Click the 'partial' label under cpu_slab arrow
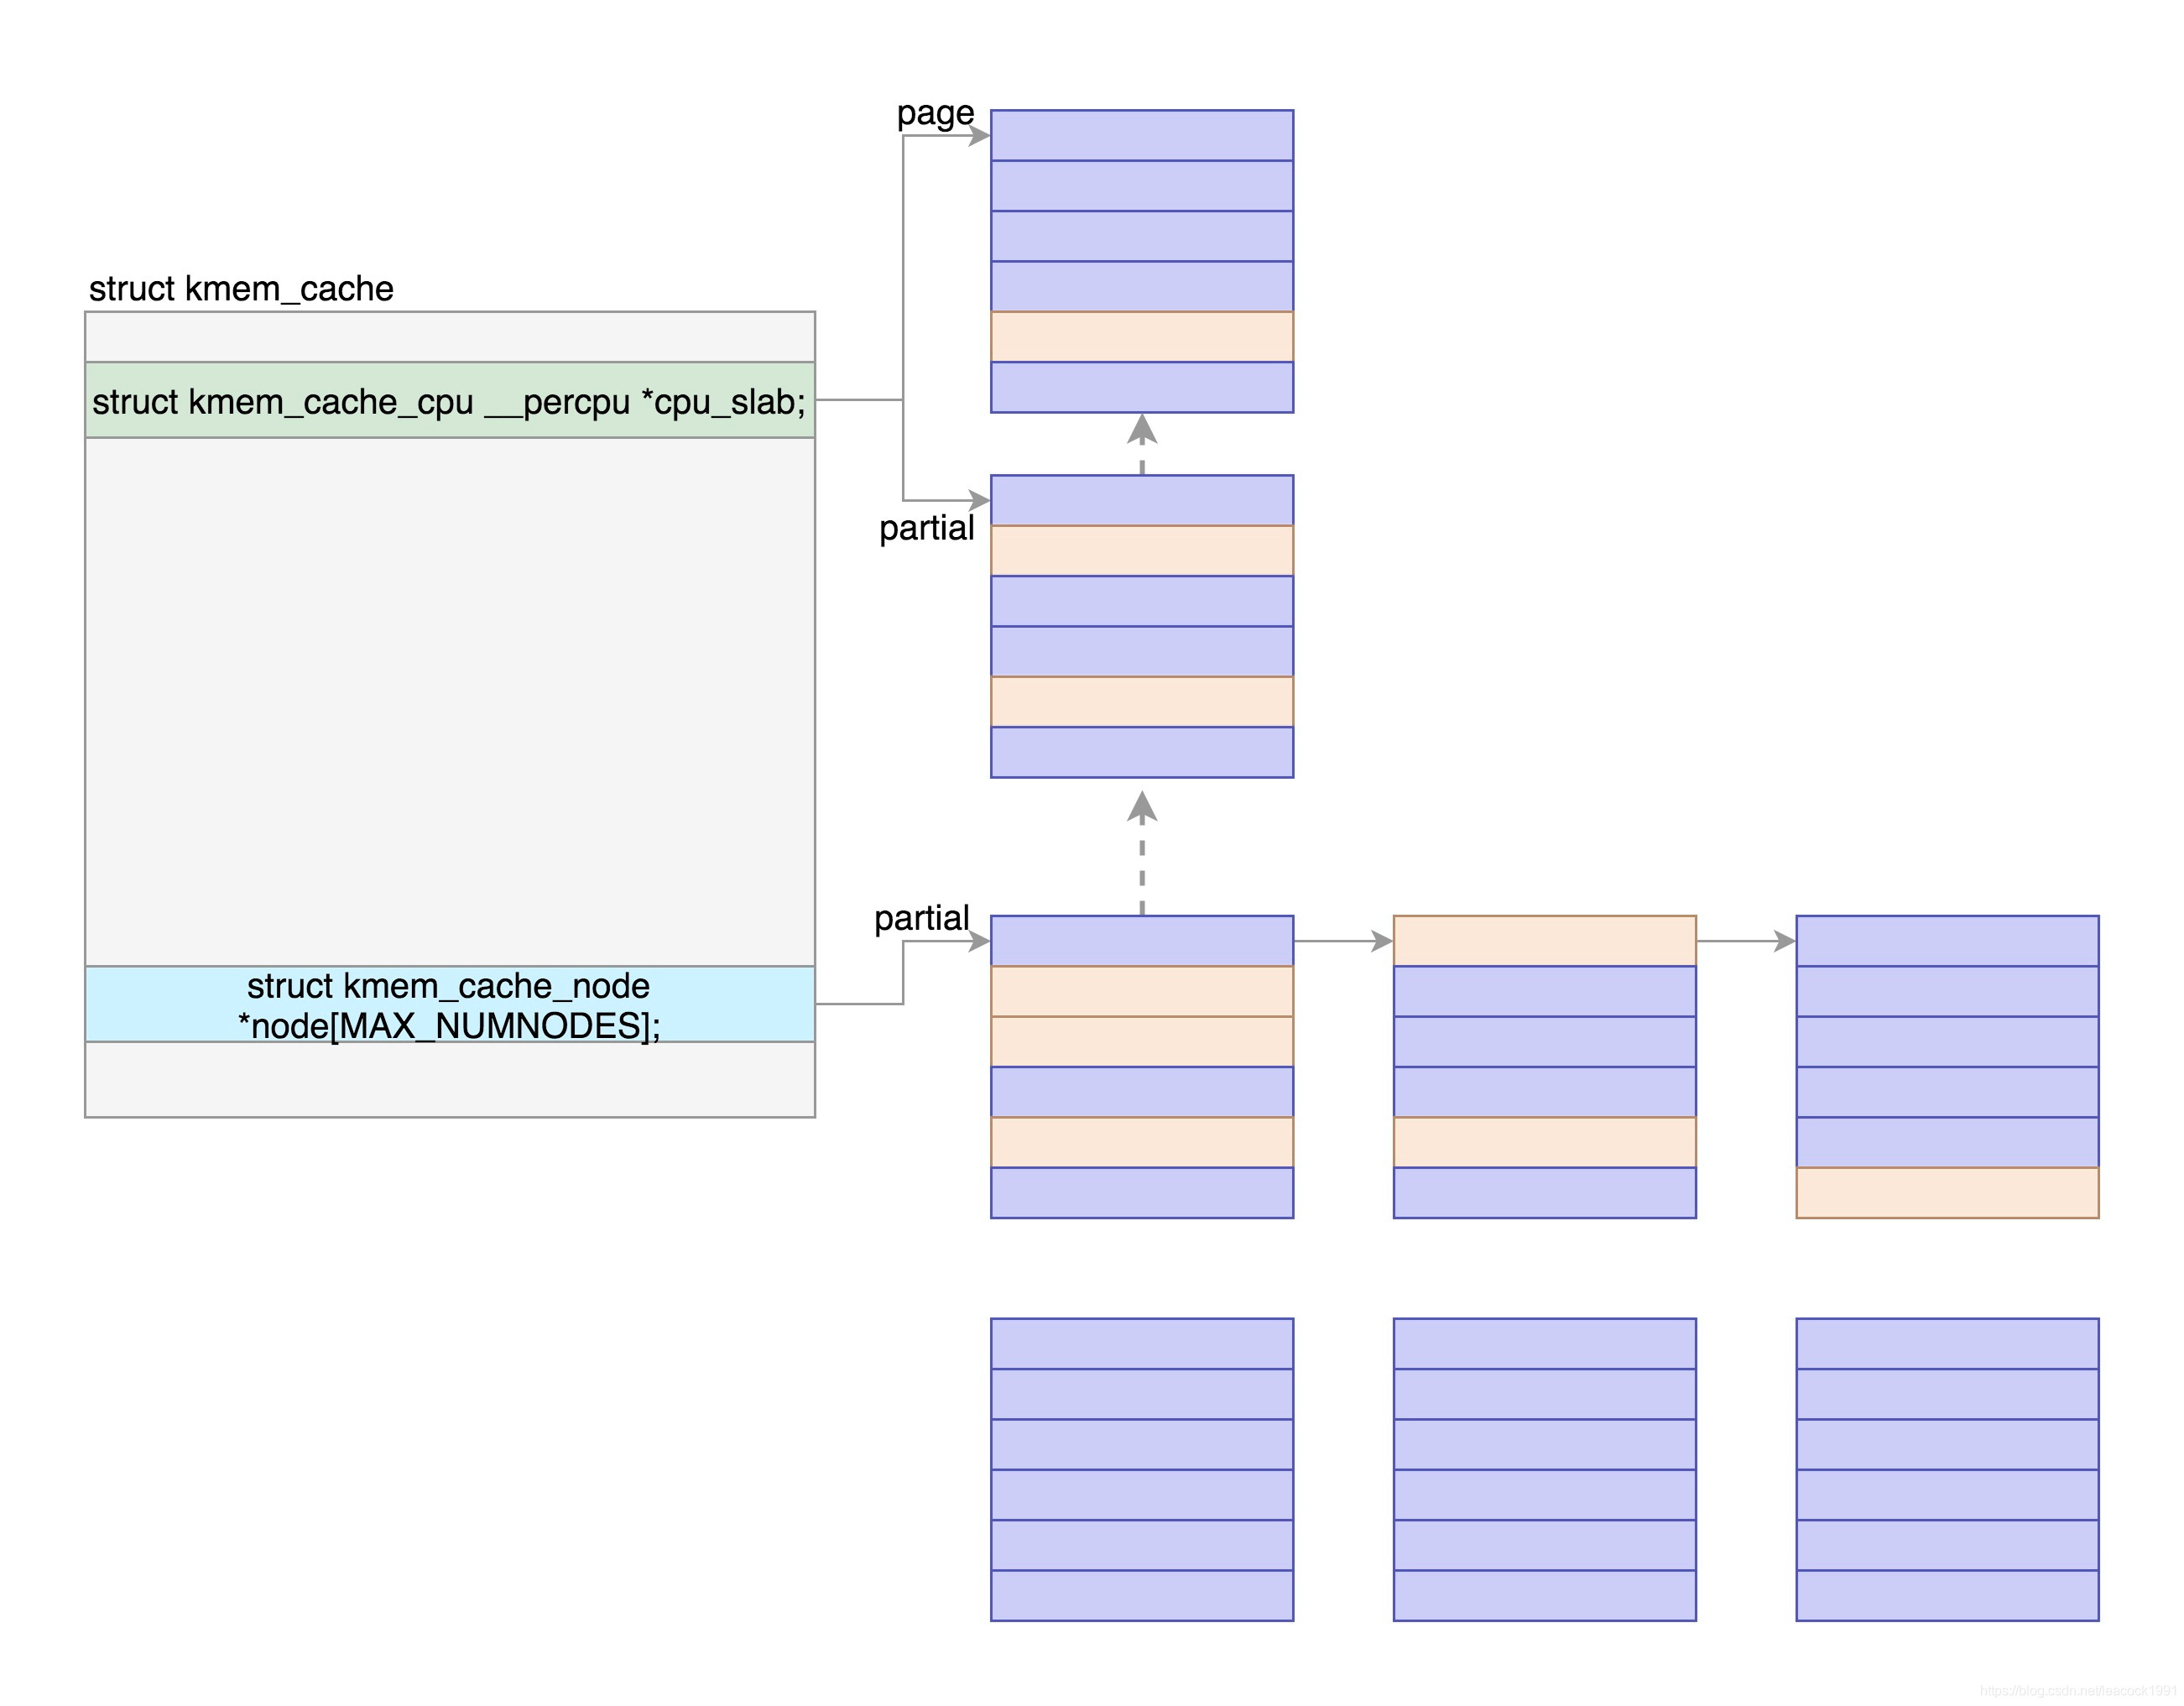The image size is (2184, 1706). 926,527
